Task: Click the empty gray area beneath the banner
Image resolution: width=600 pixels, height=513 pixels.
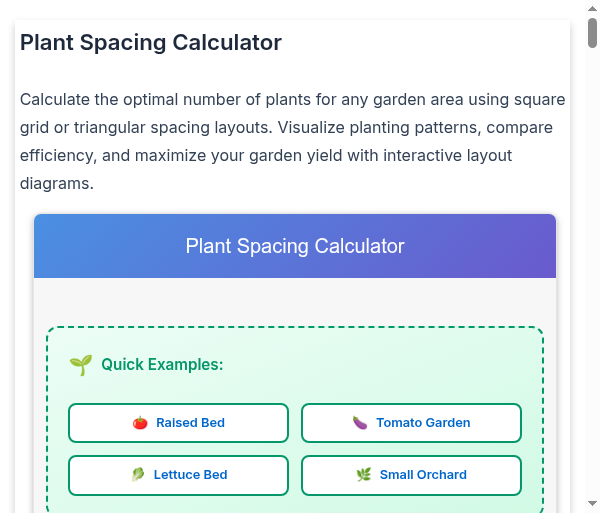Action: point(295,301)
